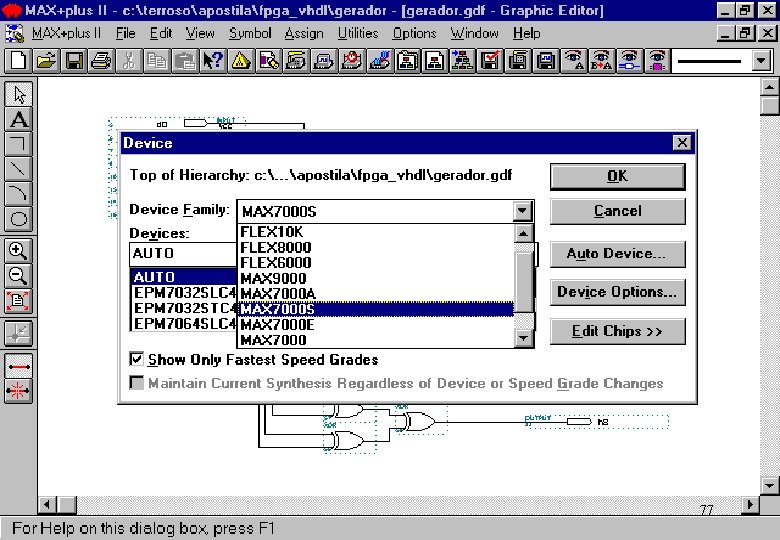Image resolution: width=780 pixels, height=540 pixels.
Task: Choose FLEX10K in the family list
Action: (376, 232)
